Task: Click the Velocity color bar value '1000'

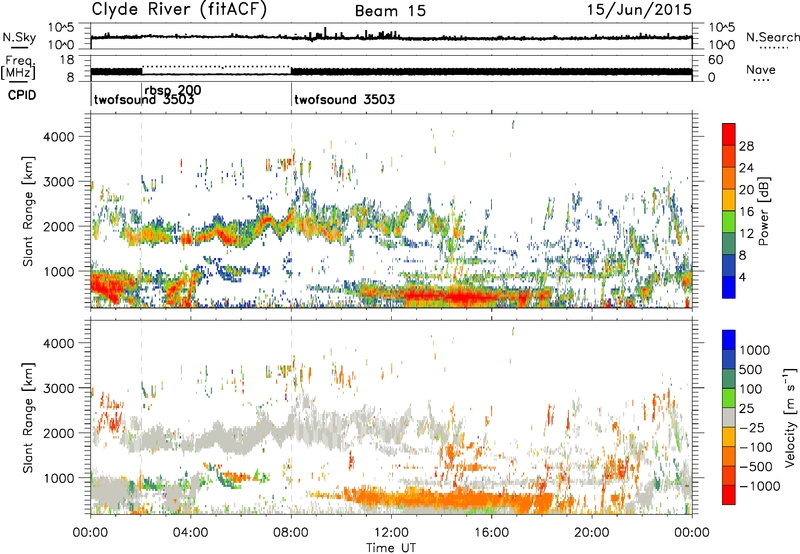Action: coord(755,350)
